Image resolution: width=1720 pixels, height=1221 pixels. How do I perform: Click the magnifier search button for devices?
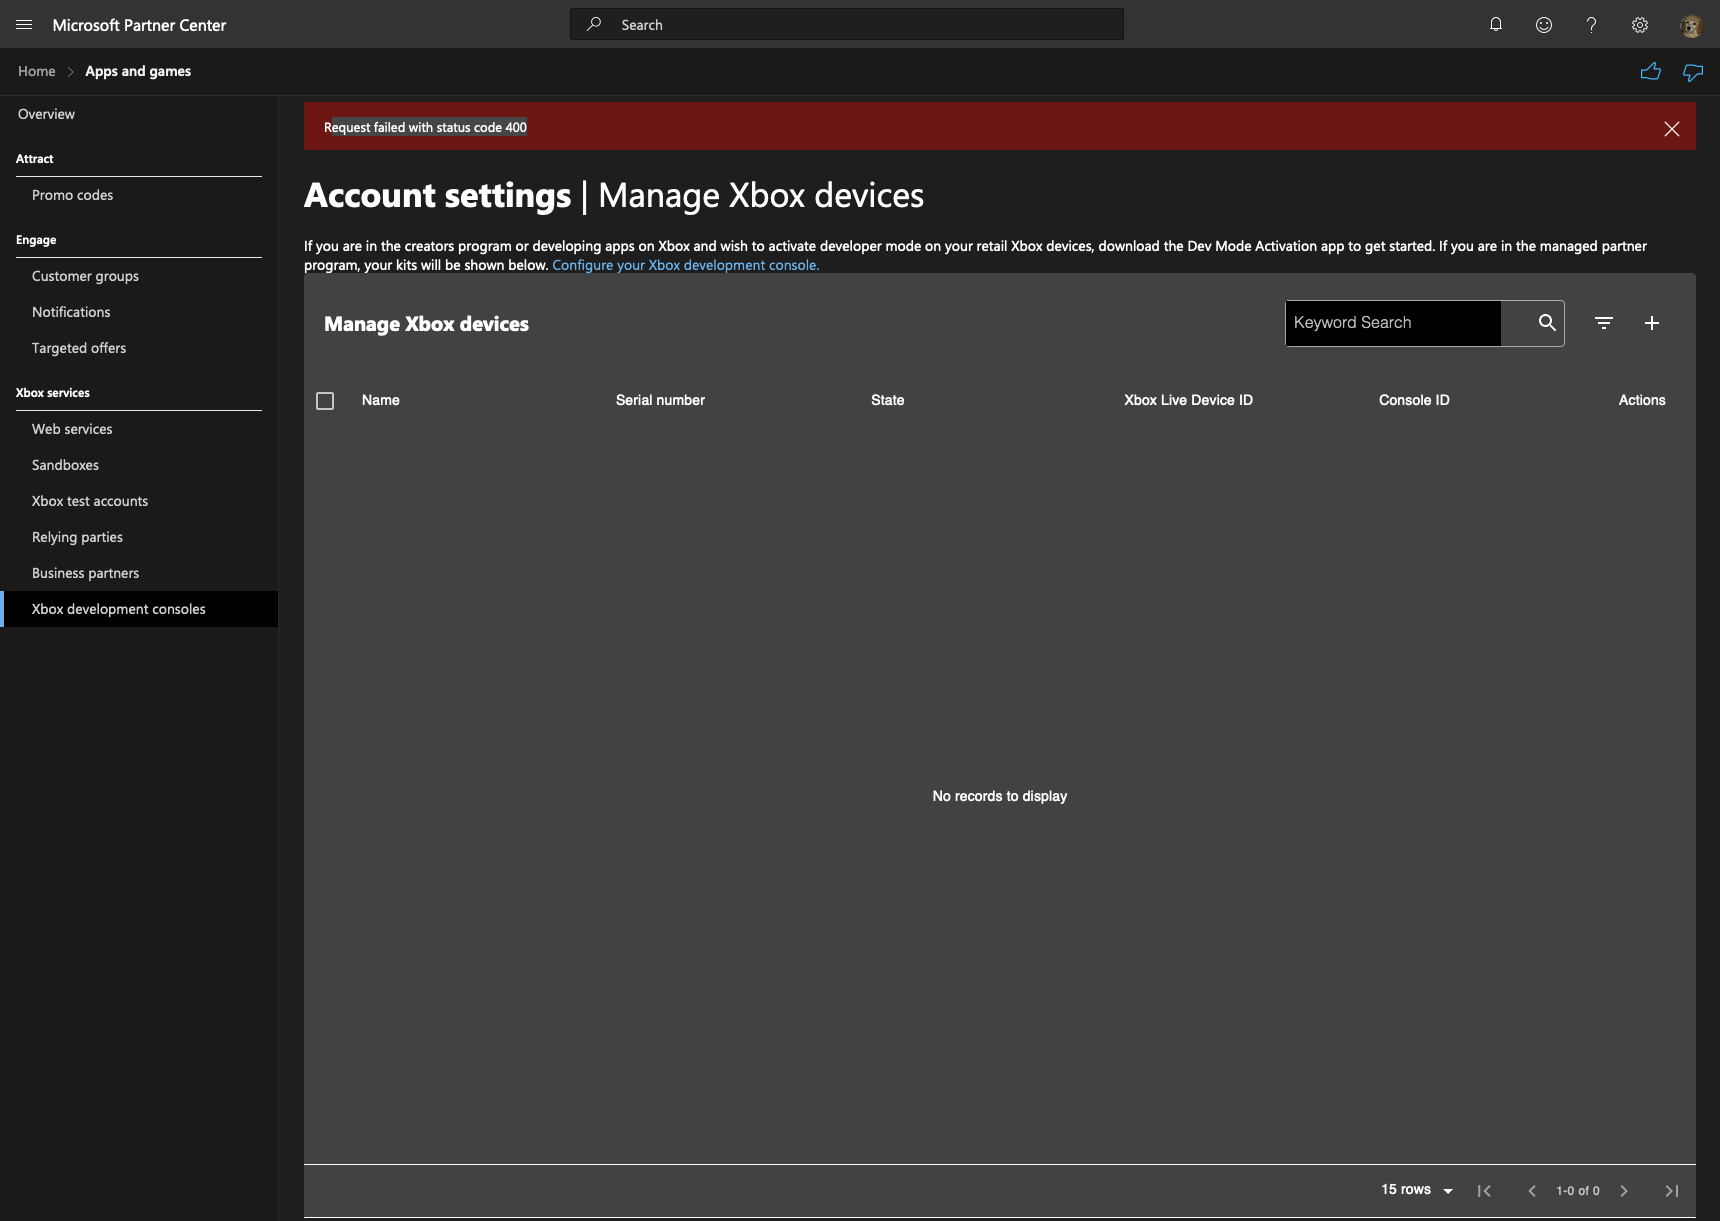click(x=1547, y=322)
